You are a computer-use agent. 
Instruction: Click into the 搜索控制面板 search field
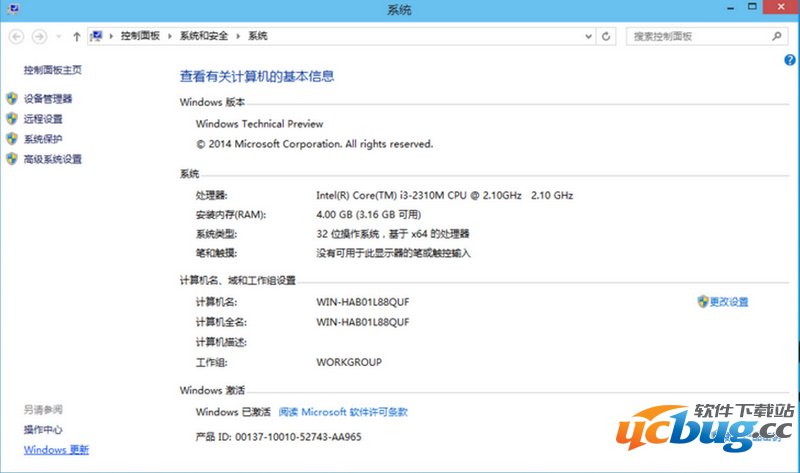[695, 36]
